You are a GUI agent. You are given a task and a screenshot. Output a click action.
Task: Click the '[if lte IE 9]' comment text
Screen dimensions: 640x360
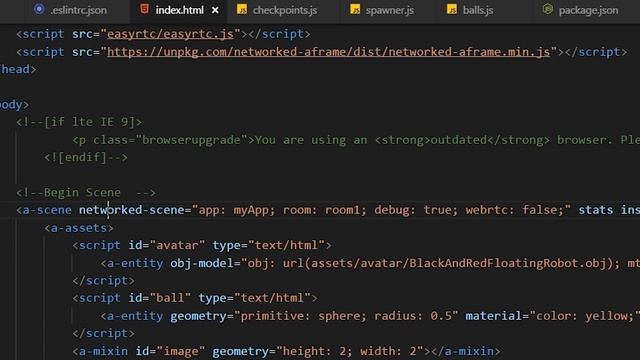89,122
